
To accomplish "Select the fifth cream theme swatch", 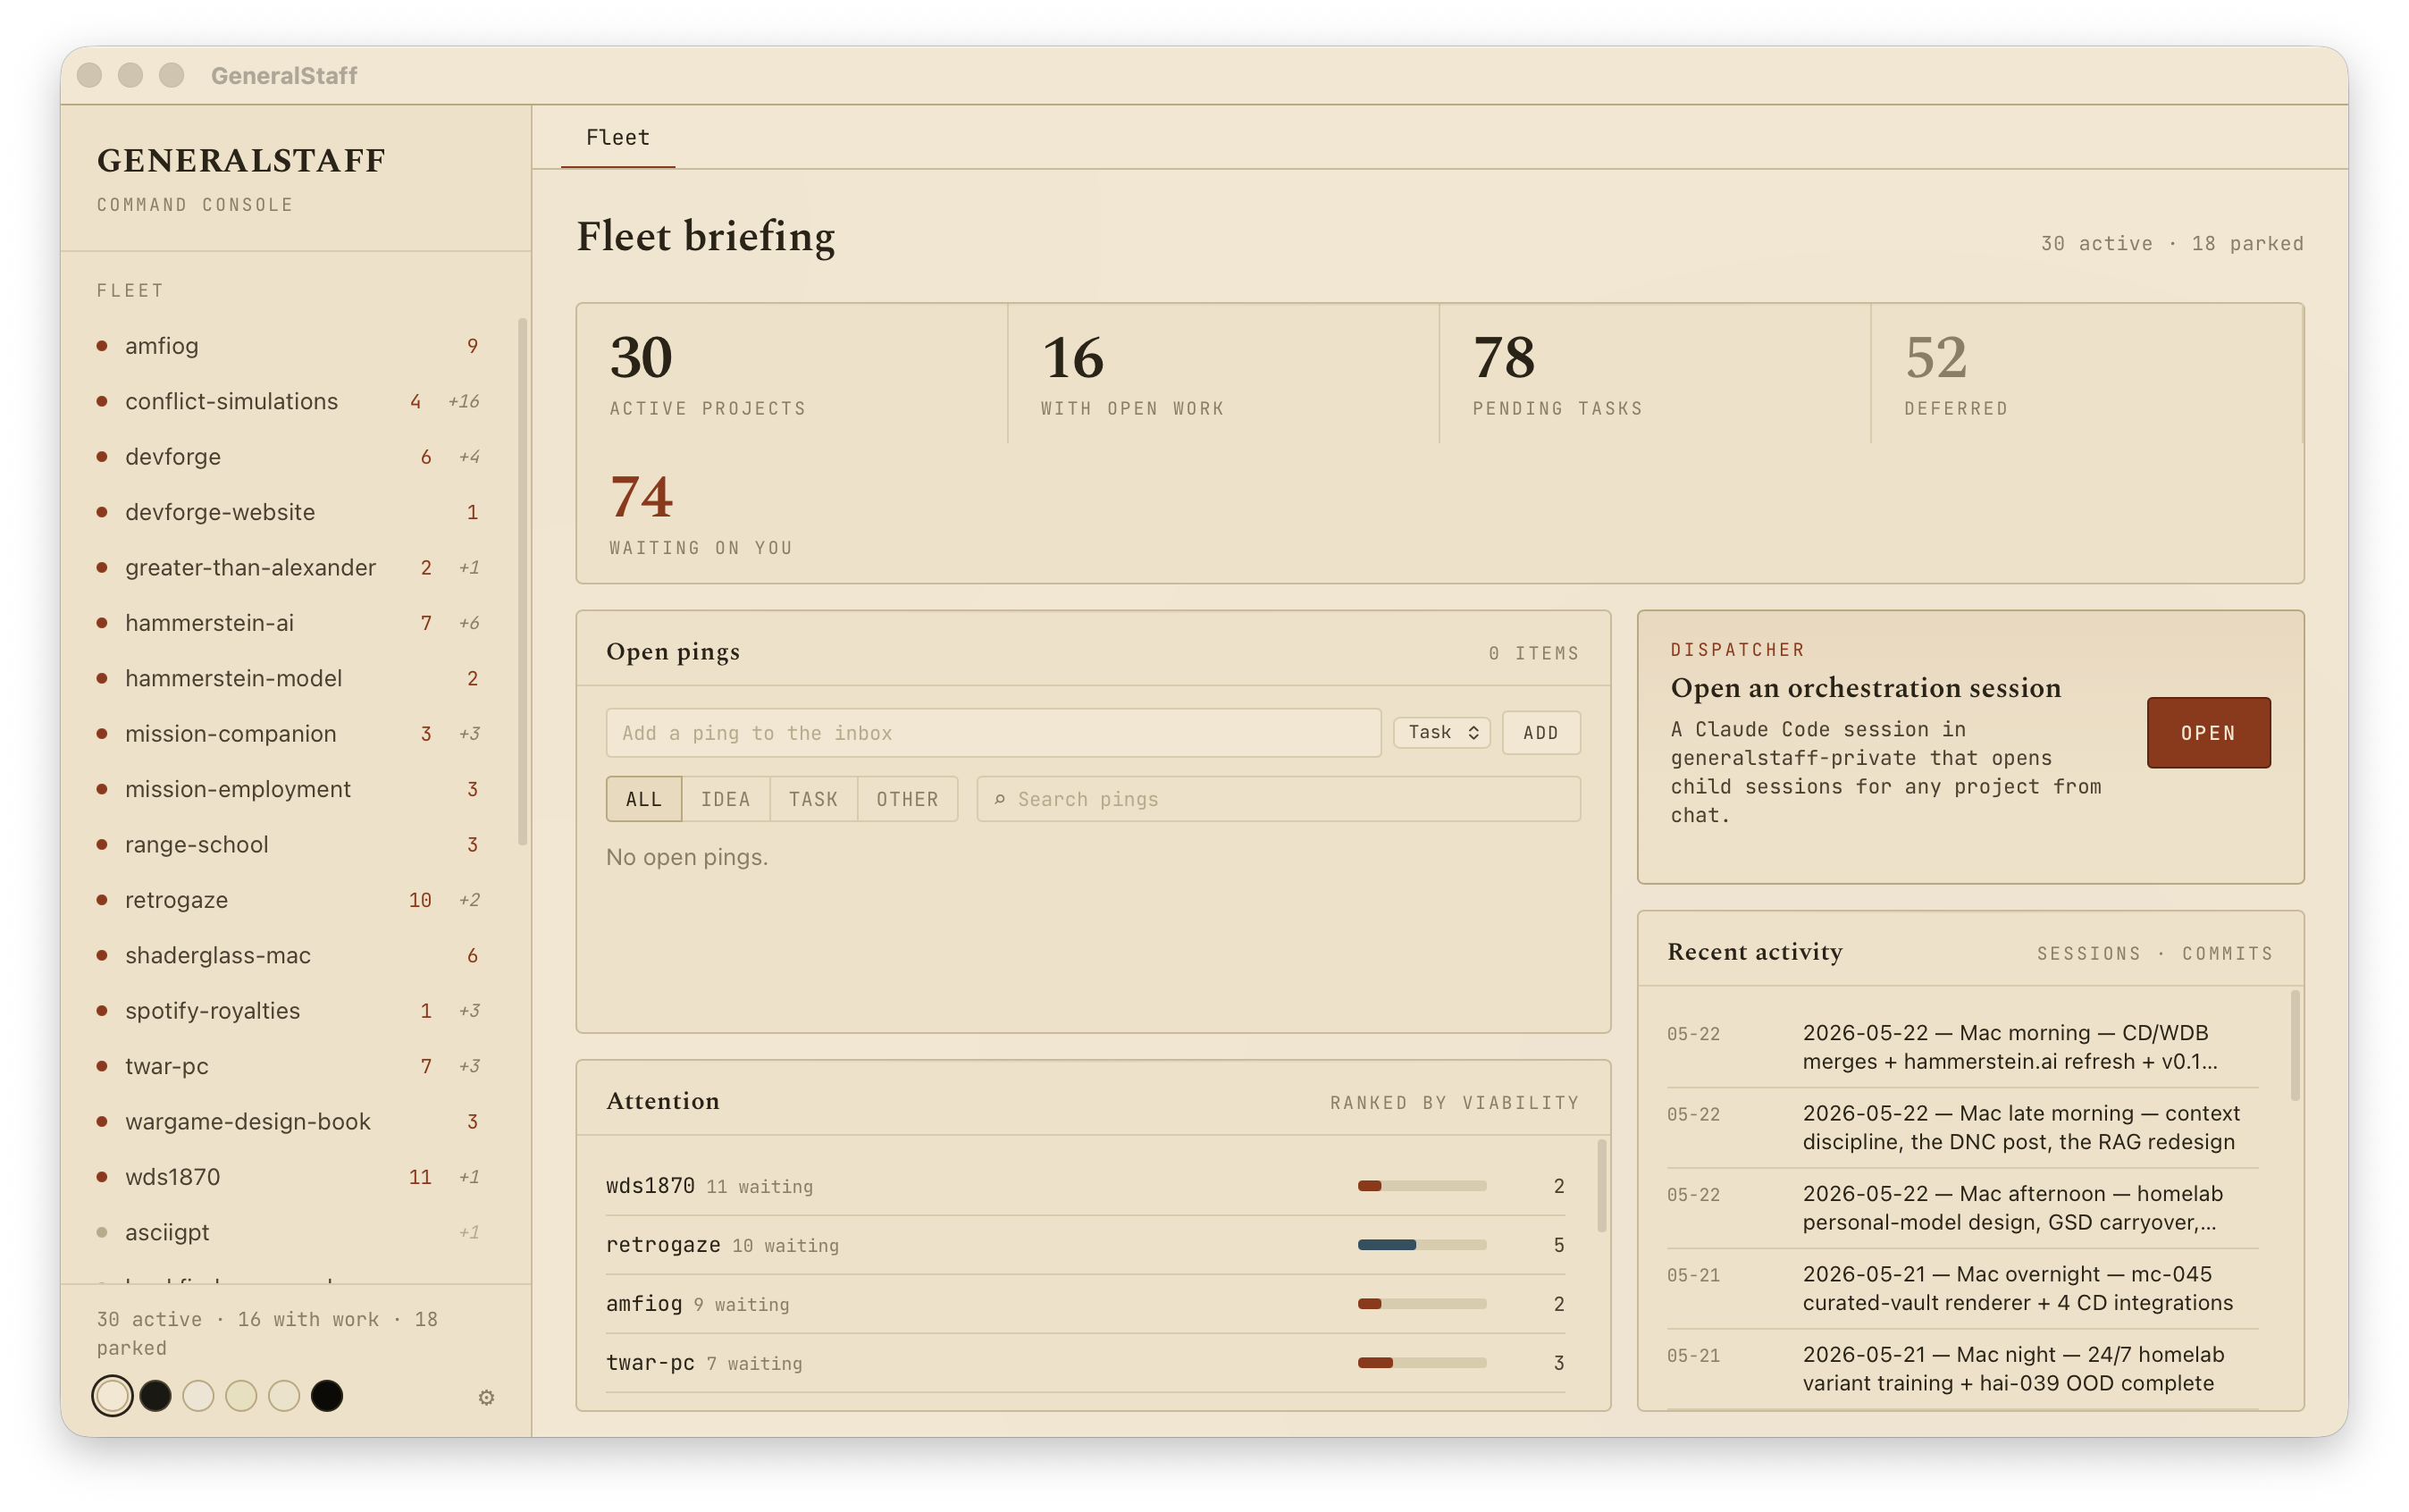I will (x=284, y=1396).
